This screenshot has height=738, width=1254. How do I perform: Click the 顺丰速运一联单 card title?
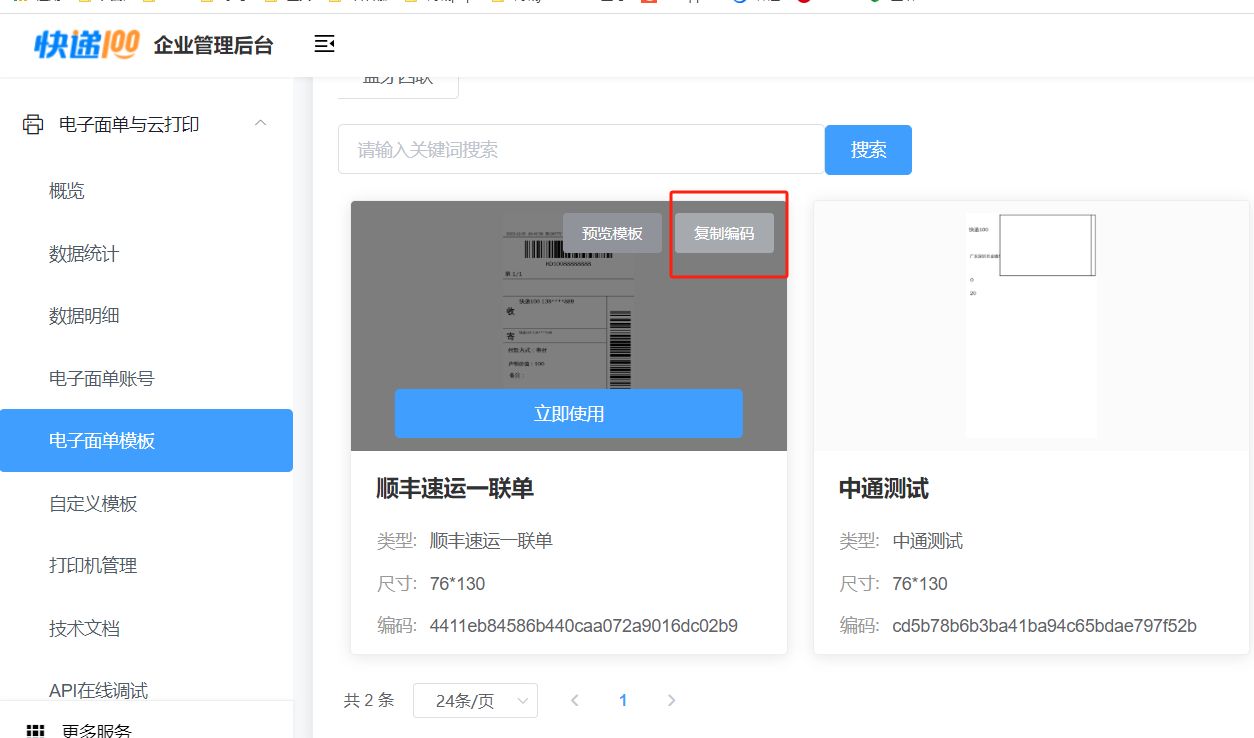(x=455, y=488)
